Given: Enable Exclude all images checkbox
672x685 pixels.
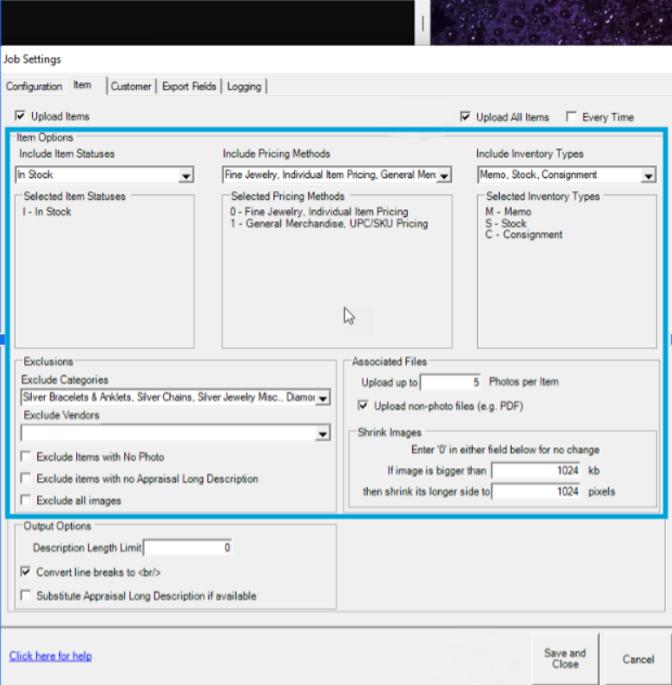Looking at the screenshot, I should [x=26, y=500].
